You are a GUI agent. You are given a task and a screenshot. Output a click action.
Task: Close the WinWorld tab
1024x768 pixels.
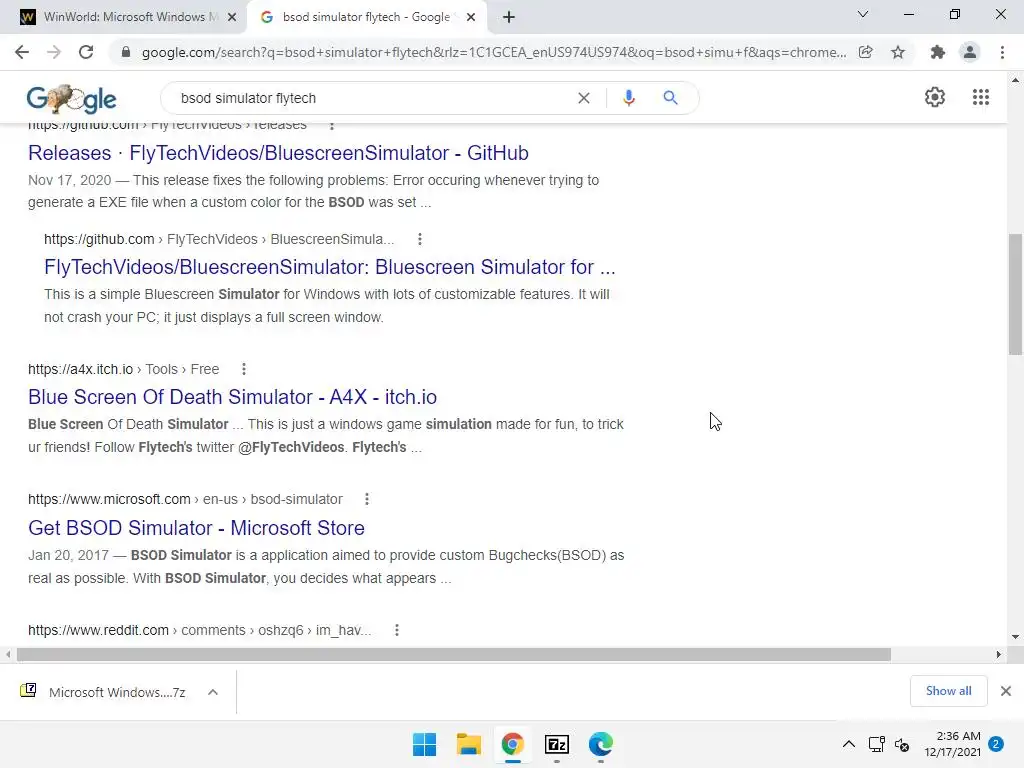pos(232,18)
